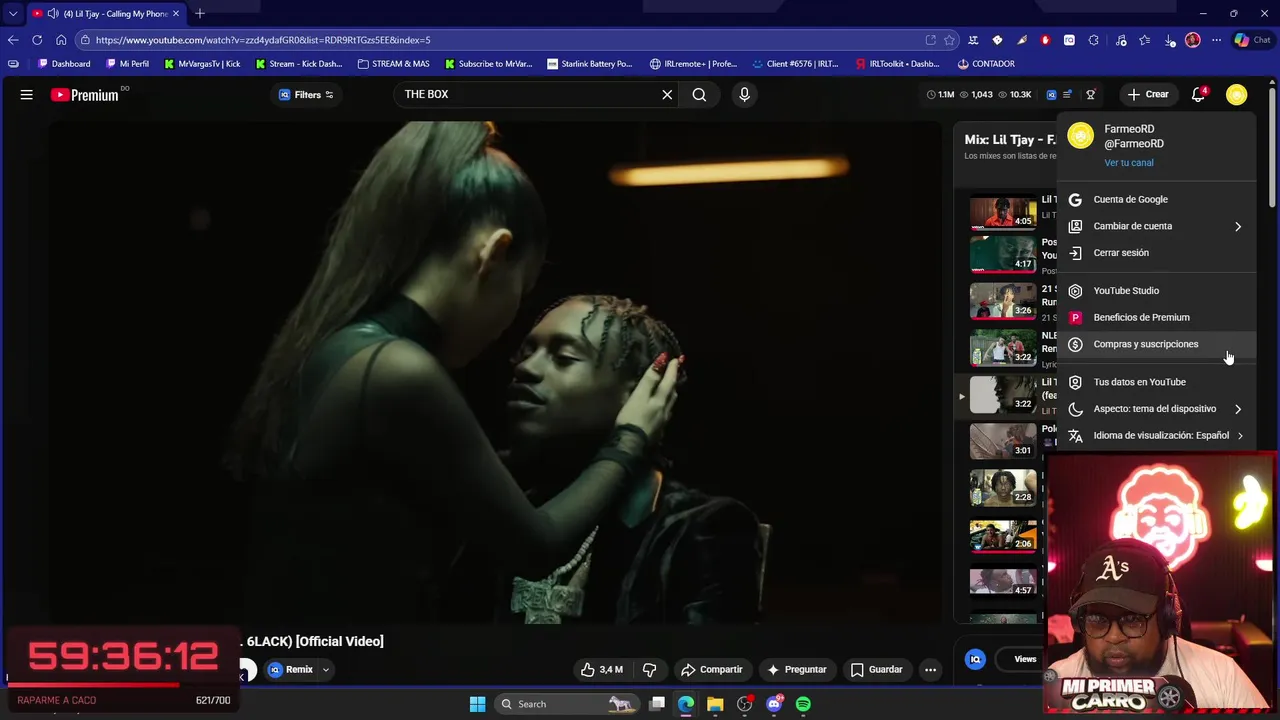Click the vidIQ Remix button
1280x720 pixels.
(290, 670)
